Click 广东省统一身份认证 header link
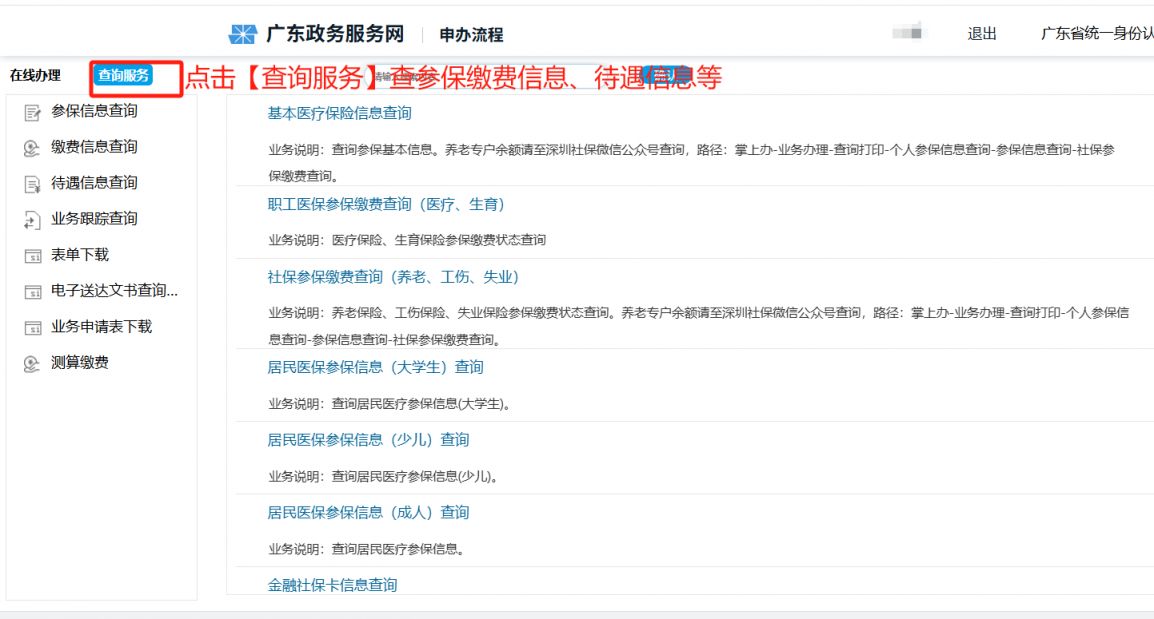The image size is (1154, 619). pyautogui.click(x=1096, y=34)
